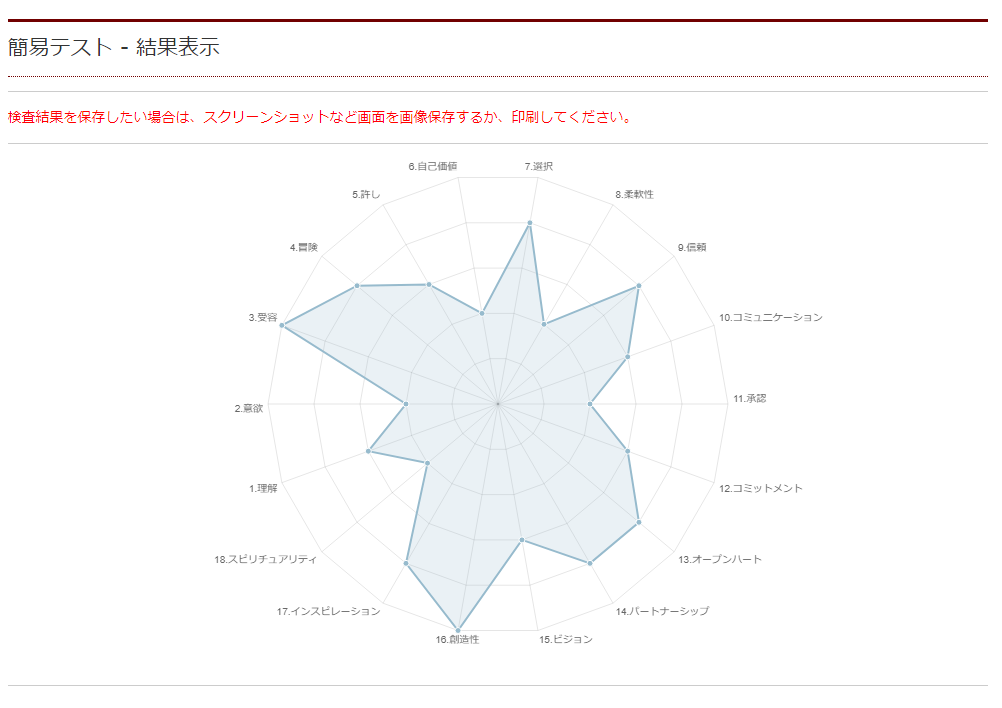Click the 簡易テスト - 結果表示 page heading
This screenshot has height=708, width=1002.
pyautogui.click(x=113, y=47)
